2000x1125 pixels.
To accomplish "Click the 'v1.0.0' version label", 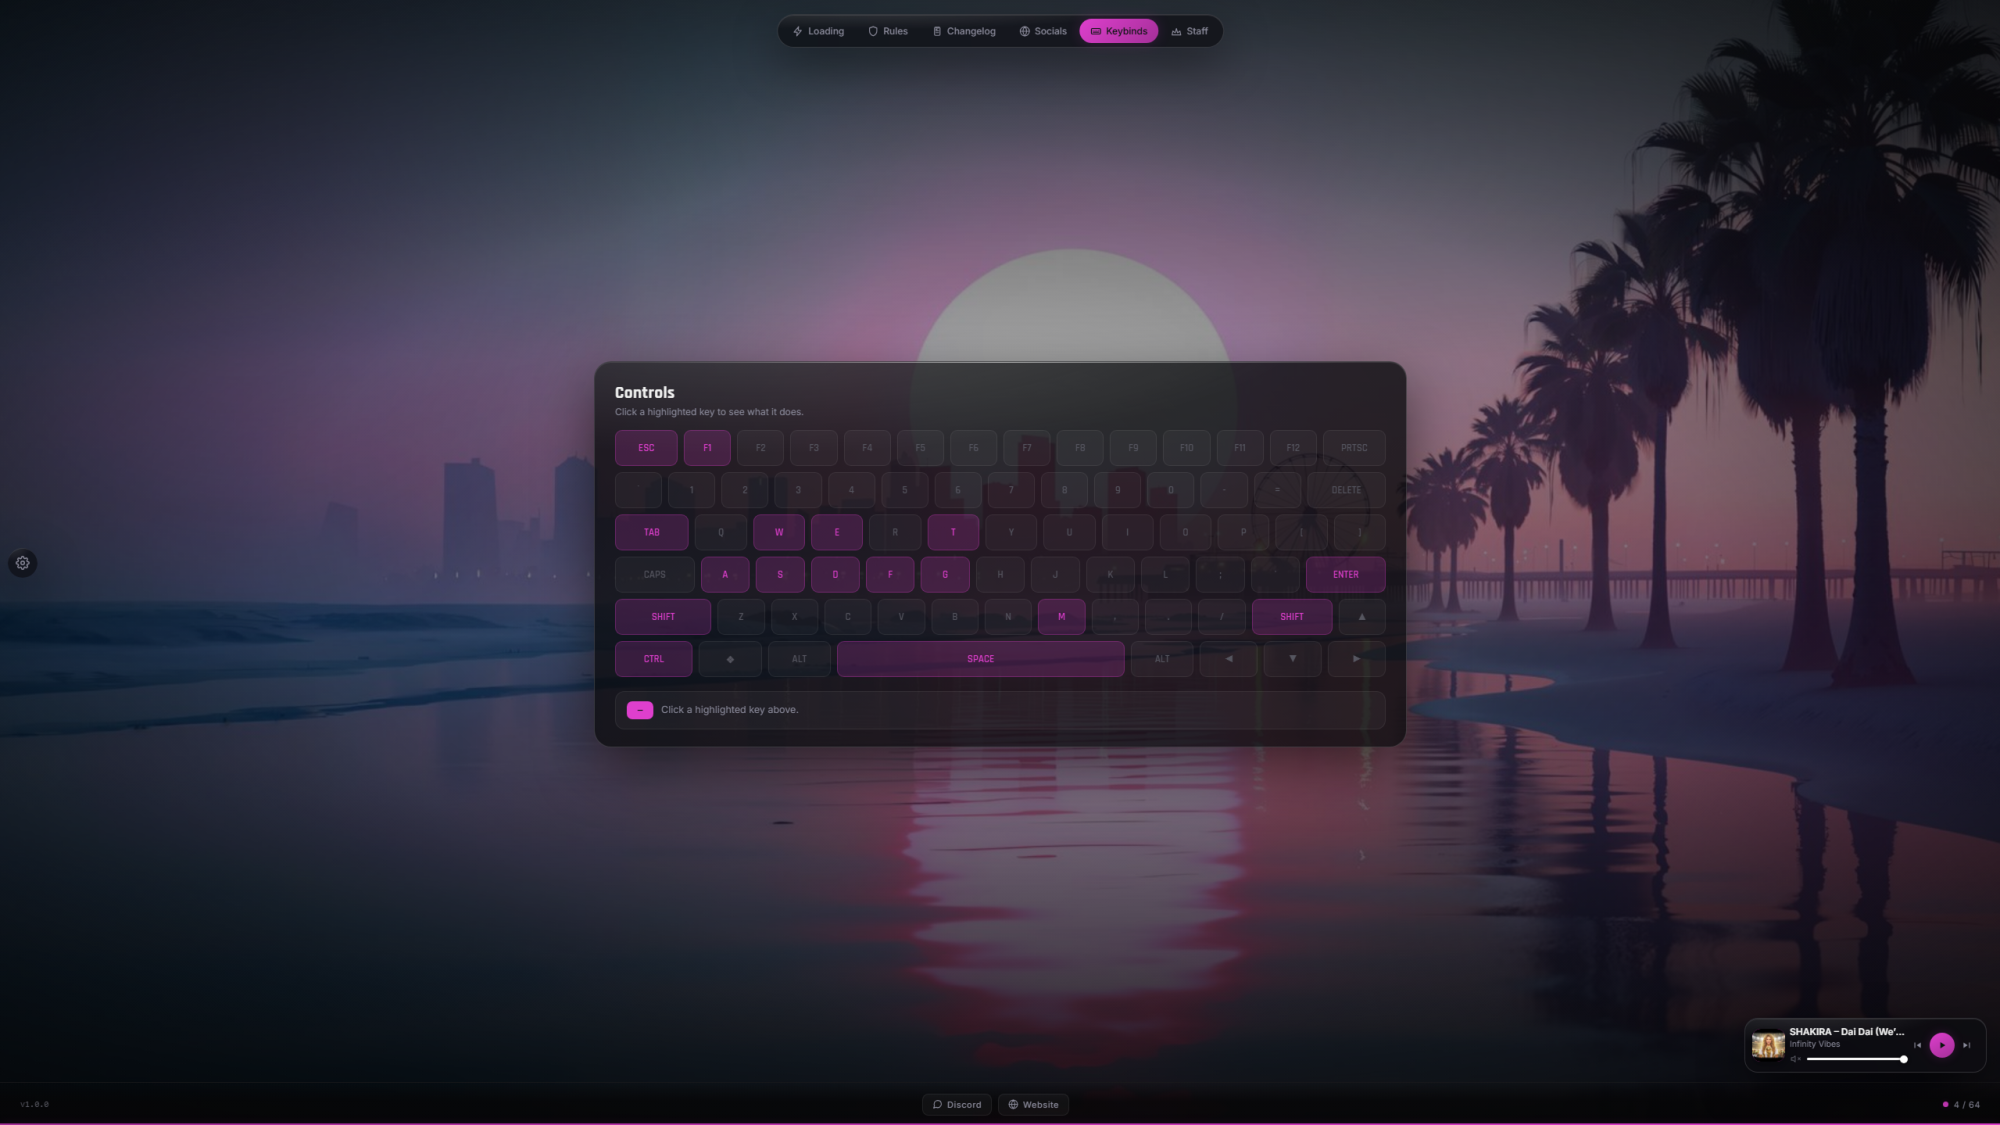I will tap(34, 1104).
